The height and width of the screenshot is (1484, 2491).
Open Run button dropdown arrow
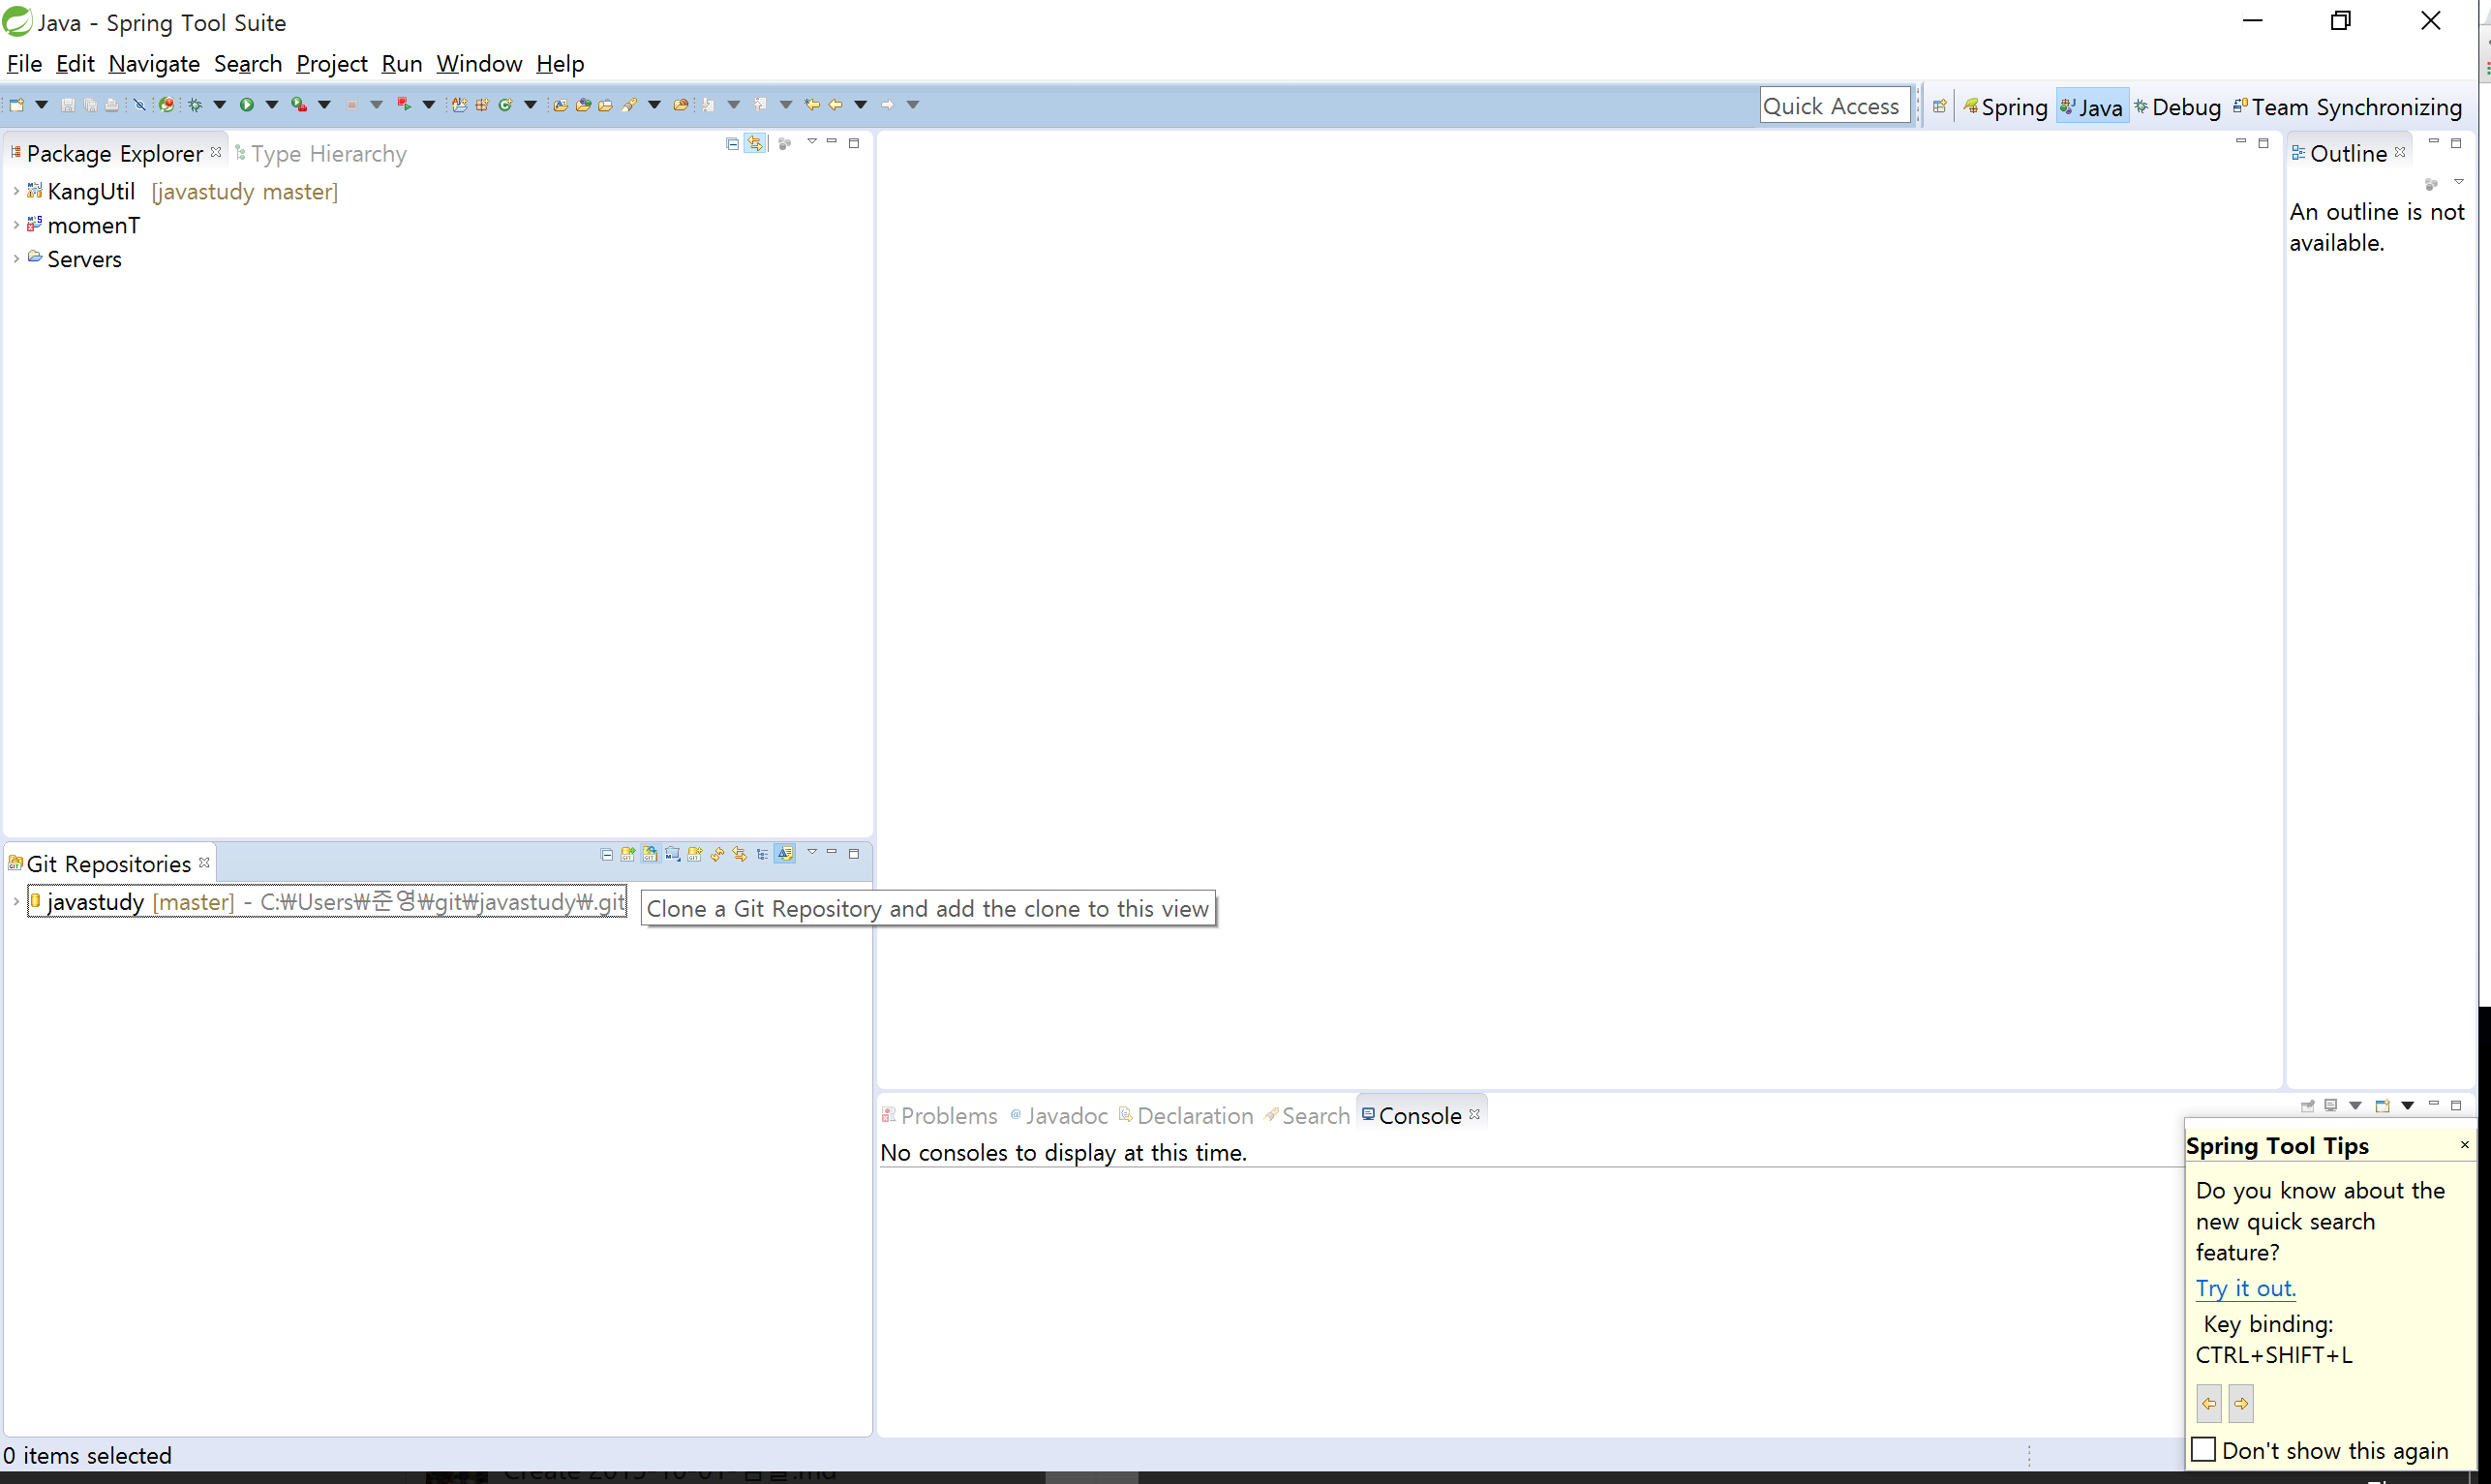[x=272, y=105]
